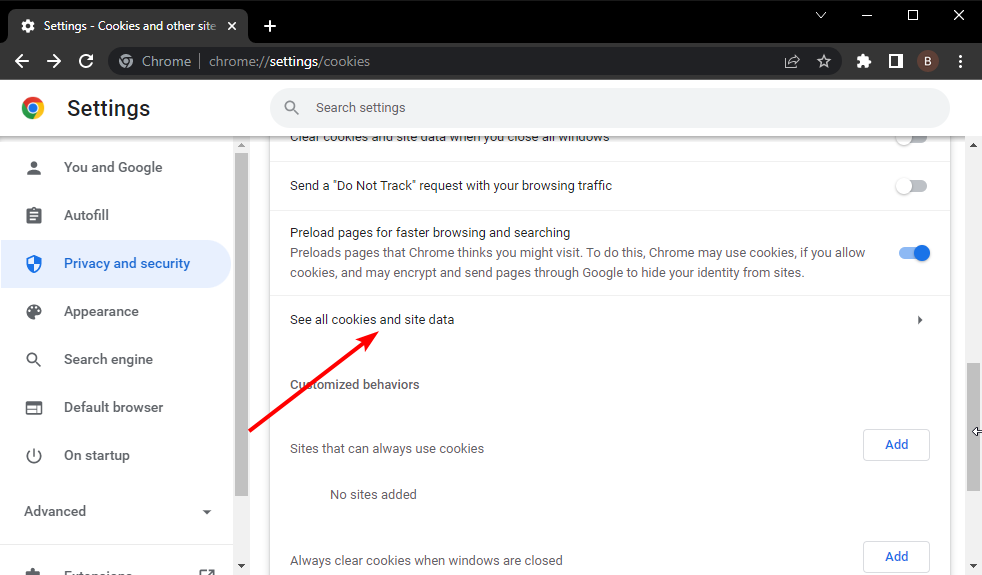Click main page scroll-down arrow
This screenshot has width=982, height=575.
tap(973, 566)
